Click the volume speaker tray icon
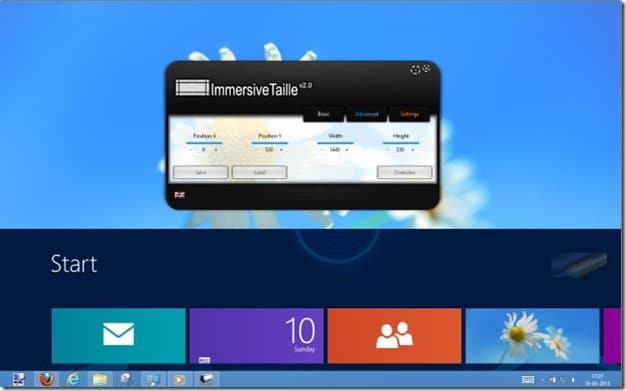This screenshot has height=391, width=626. 574,380
